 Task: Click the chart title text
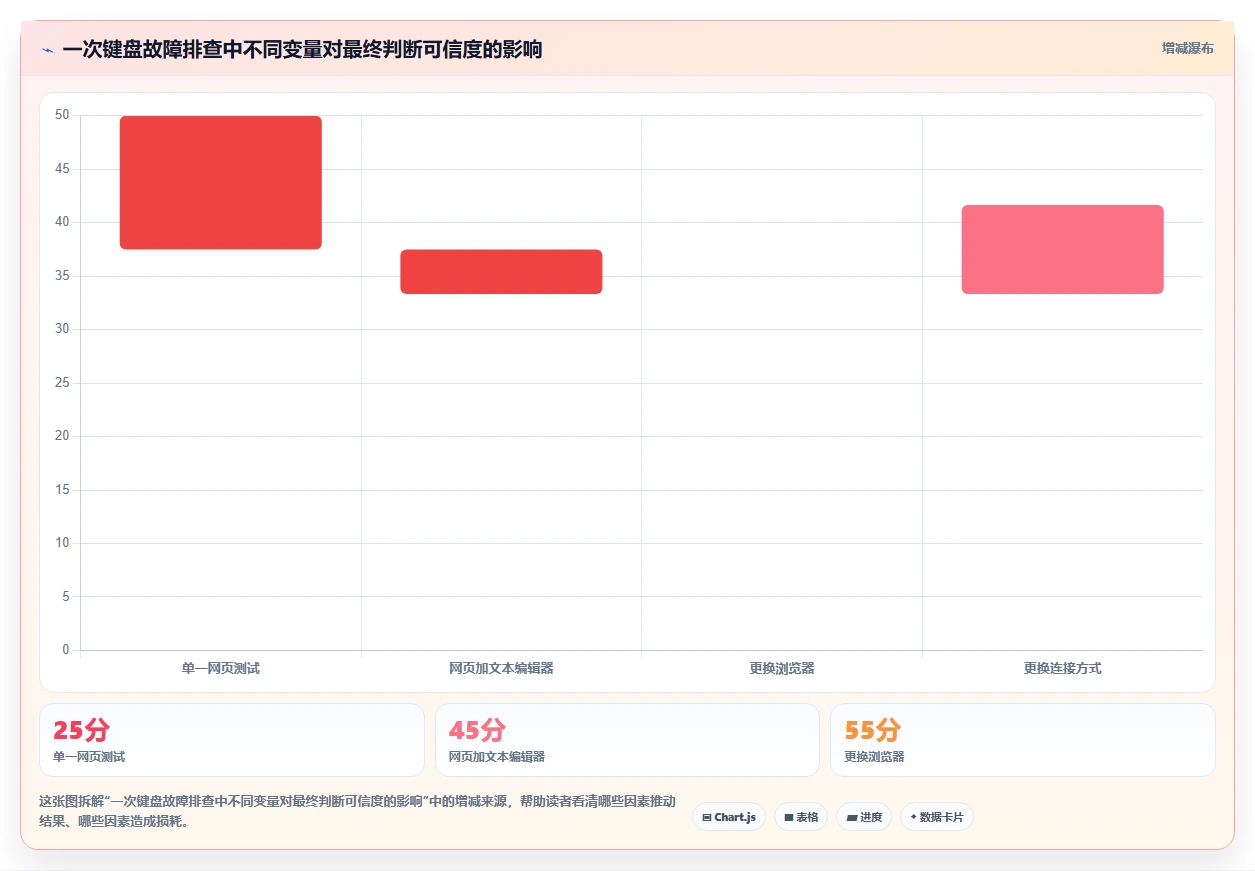point(302,50)
